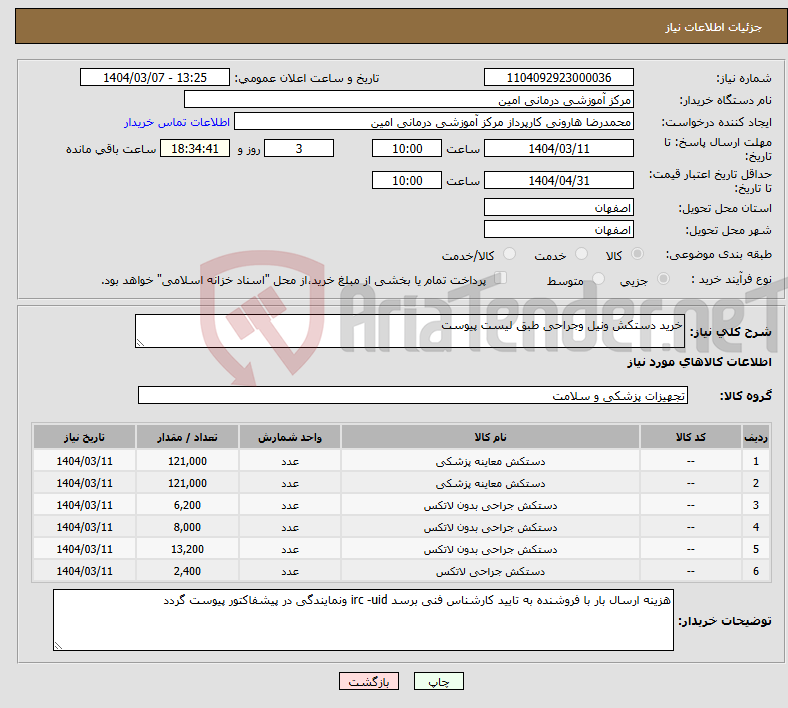Select the کالا radio button
The width and height of the screenshot is (788, 708).
pyautogui.click(x=637, y=254)
